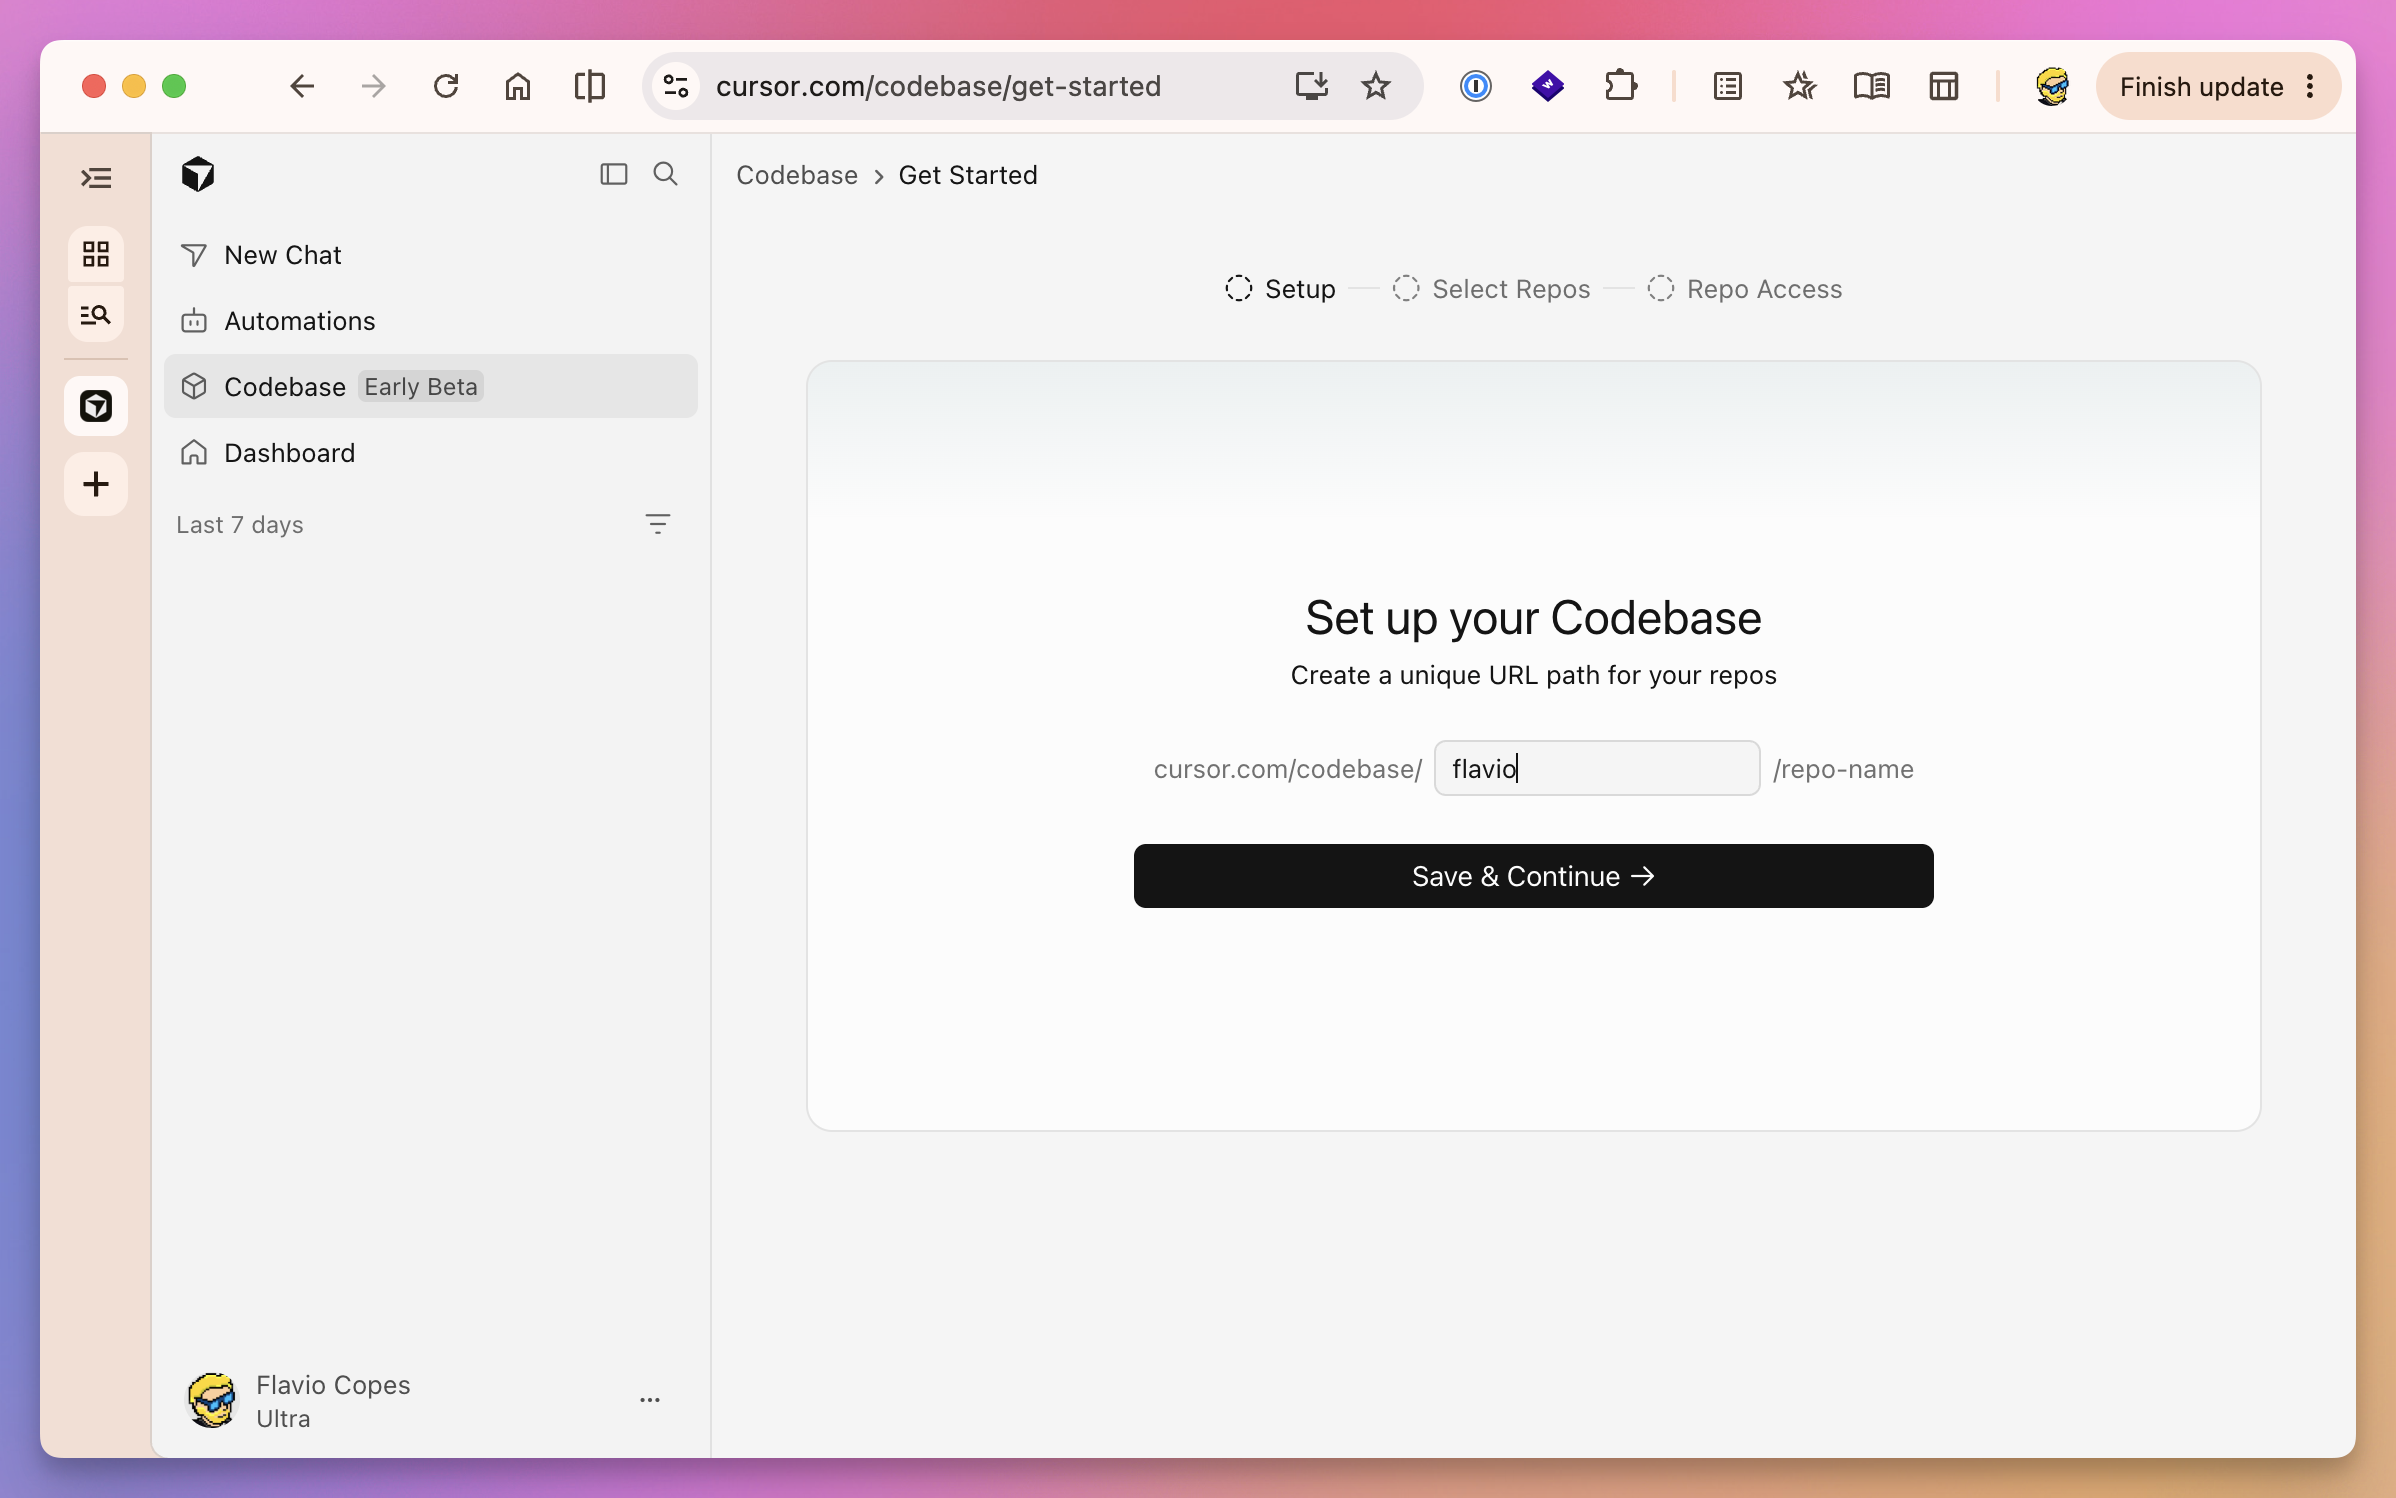Reload the current page

pos(446,86)
